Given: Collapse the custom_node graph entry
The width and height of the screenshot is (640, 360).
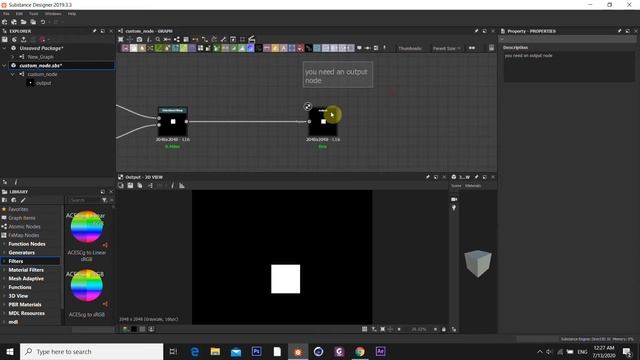Looking at the screenshot, I should click(13, 74).
